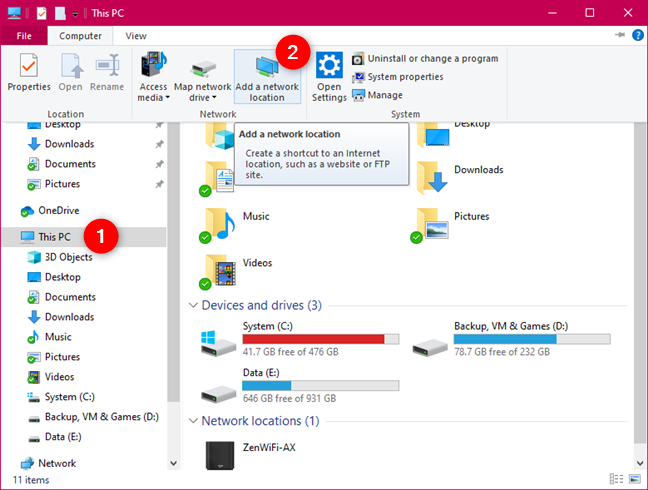Screen dimensions: 648x490
Task: Open the Properties ribbon button
Action: tap(29, 72)
